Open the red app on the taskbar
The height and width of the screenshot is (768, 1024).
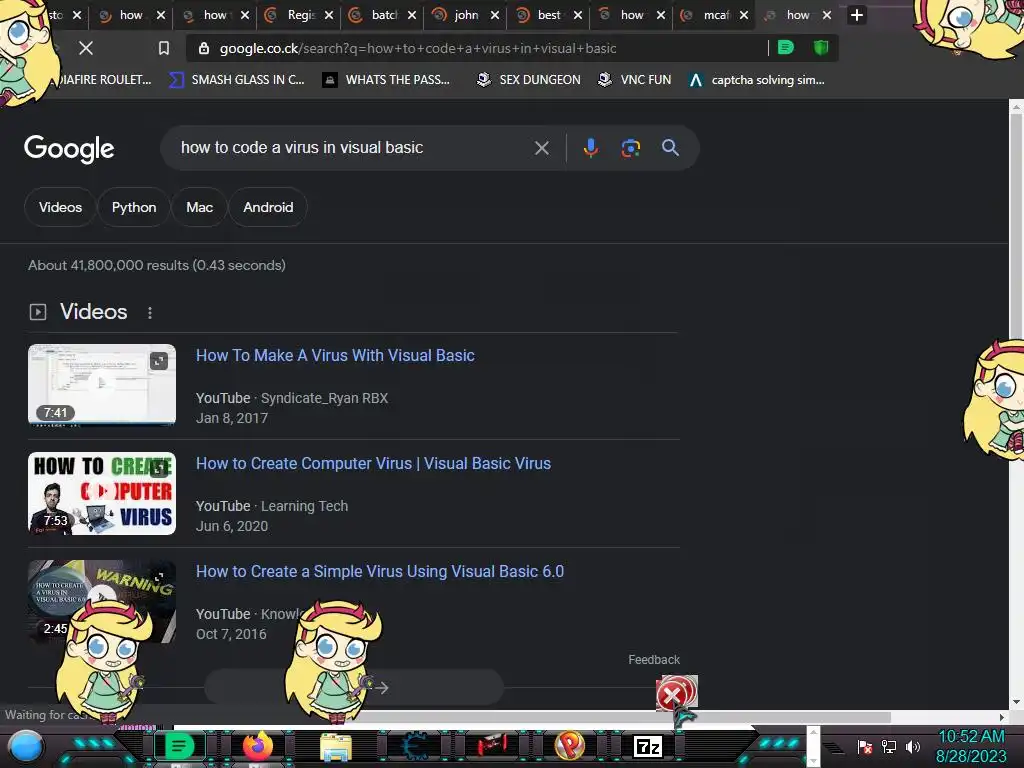coord(492,746)
